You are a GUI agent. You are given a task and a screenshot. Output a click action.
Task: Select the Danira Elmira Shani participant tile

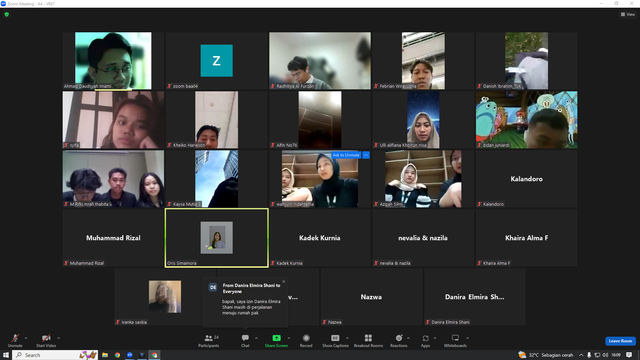pos(475,297)
